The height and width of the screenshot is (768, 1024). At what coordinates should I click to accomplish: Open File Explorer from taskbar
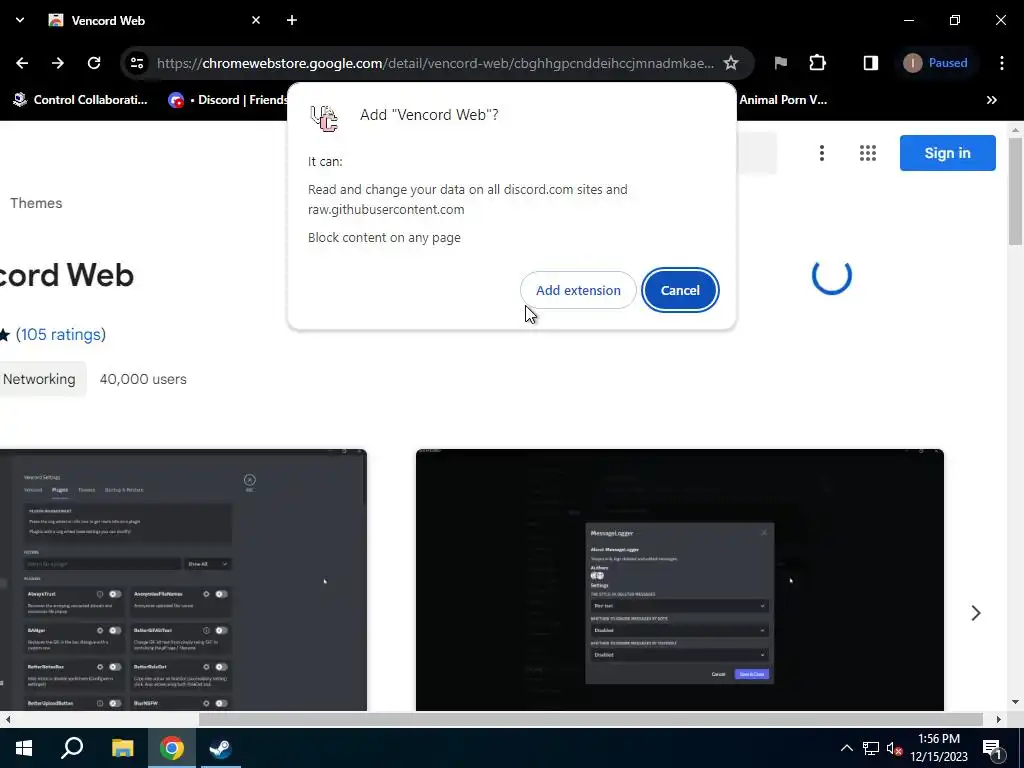coord(122,748)
